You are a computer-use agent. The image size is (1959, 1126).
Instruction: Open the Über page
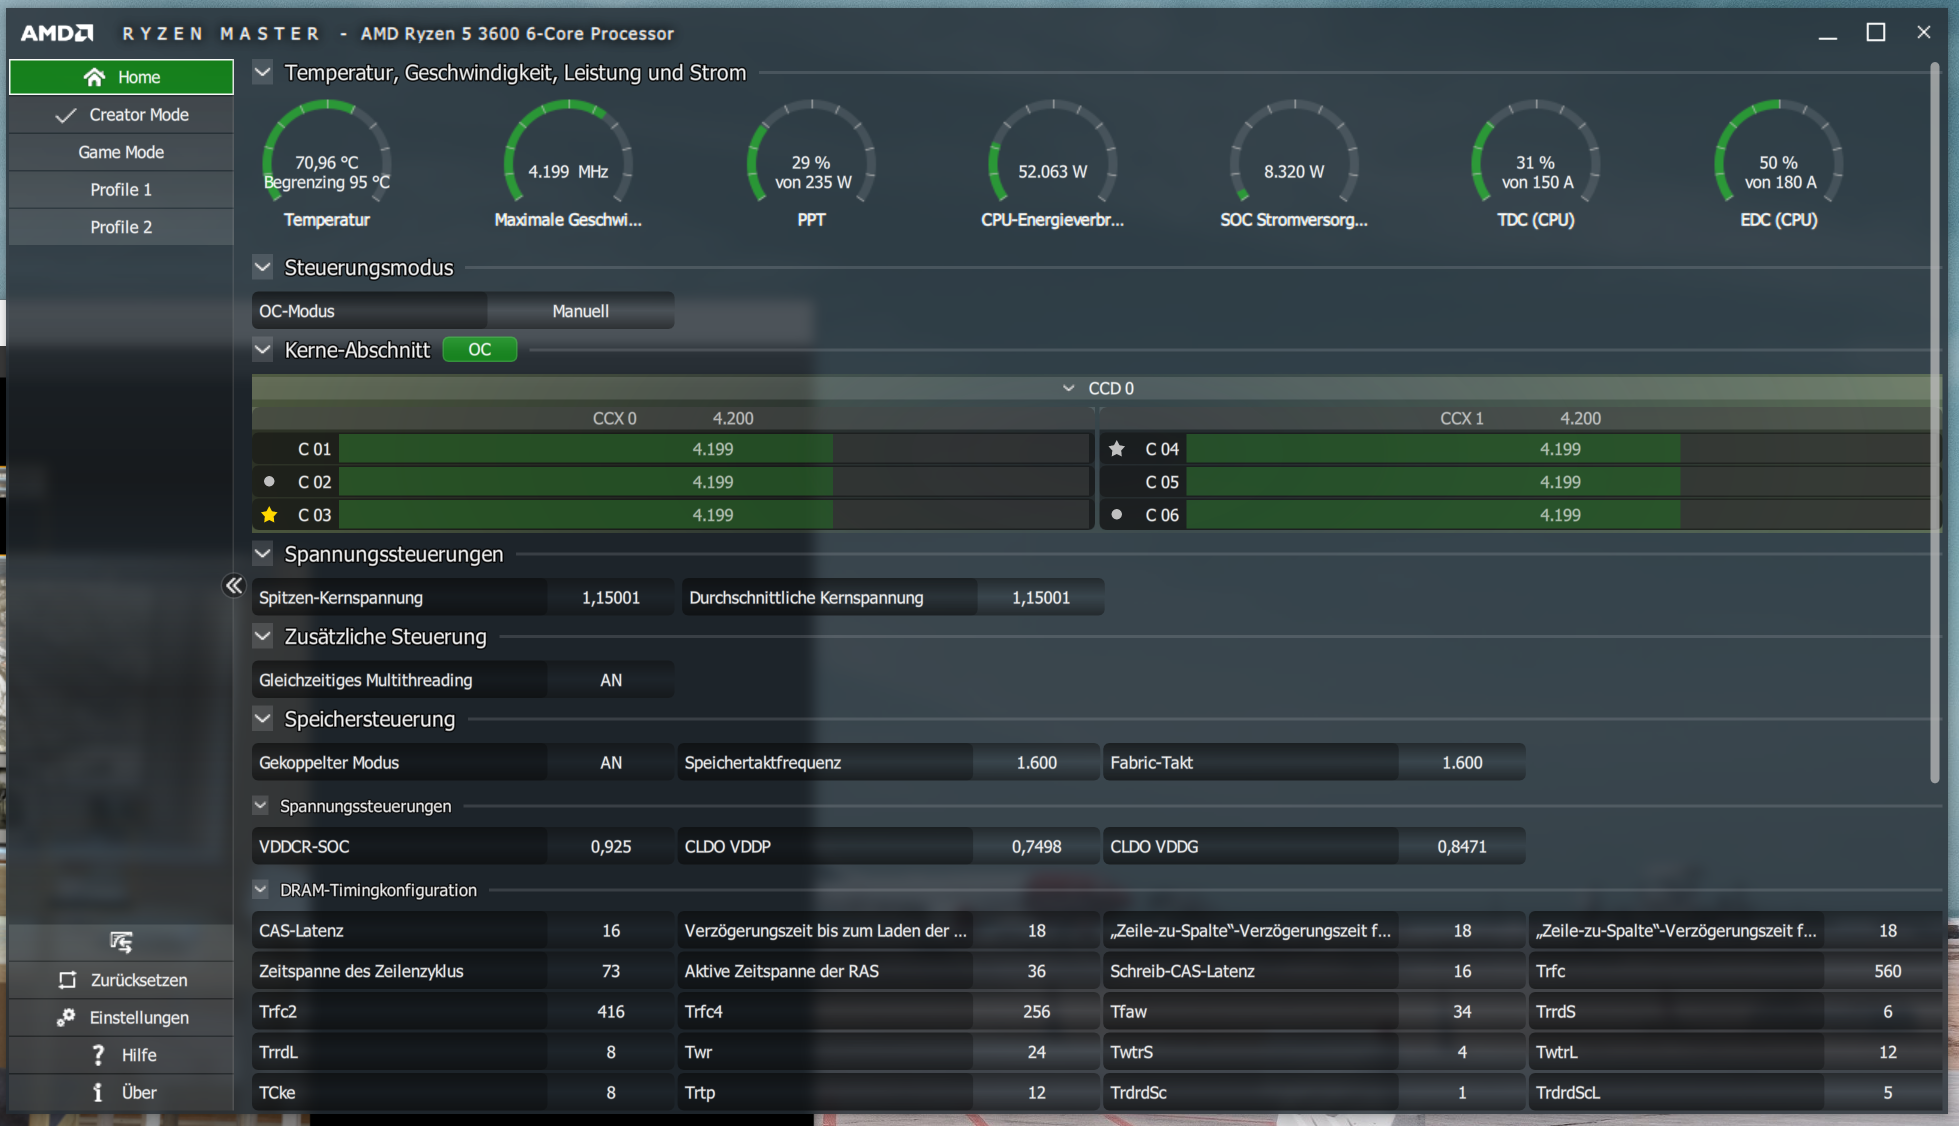point(121,1092)
